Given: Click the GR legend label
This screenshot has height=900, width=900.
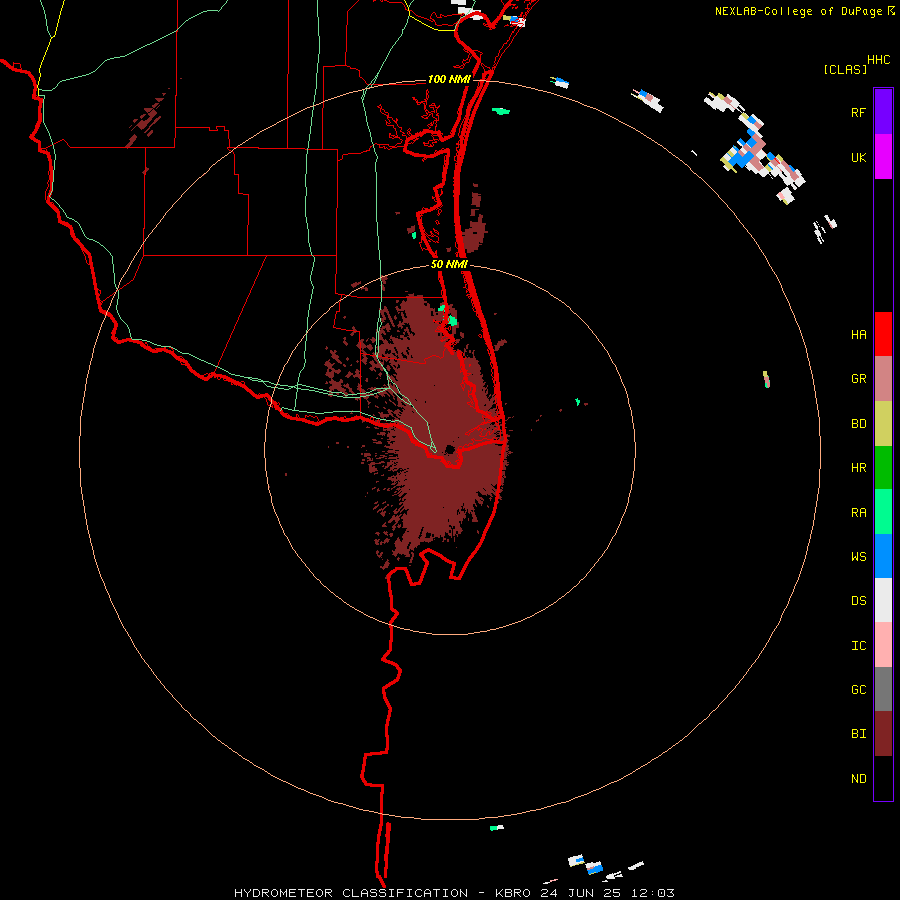Looking at the screenshot, I should tap(858, 379).
